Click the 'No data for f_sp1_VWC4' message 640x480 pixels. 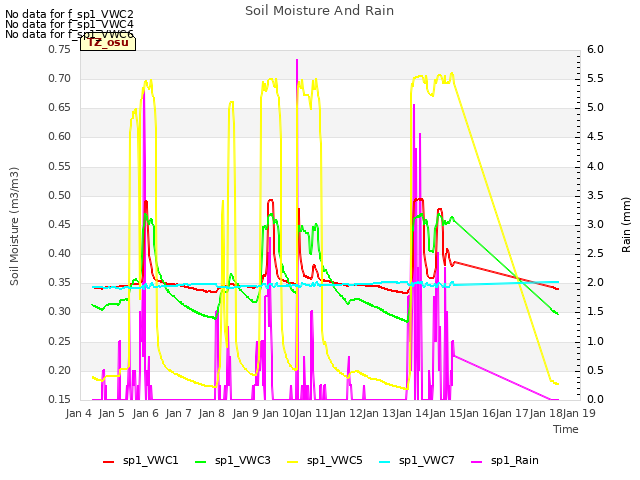69,24
